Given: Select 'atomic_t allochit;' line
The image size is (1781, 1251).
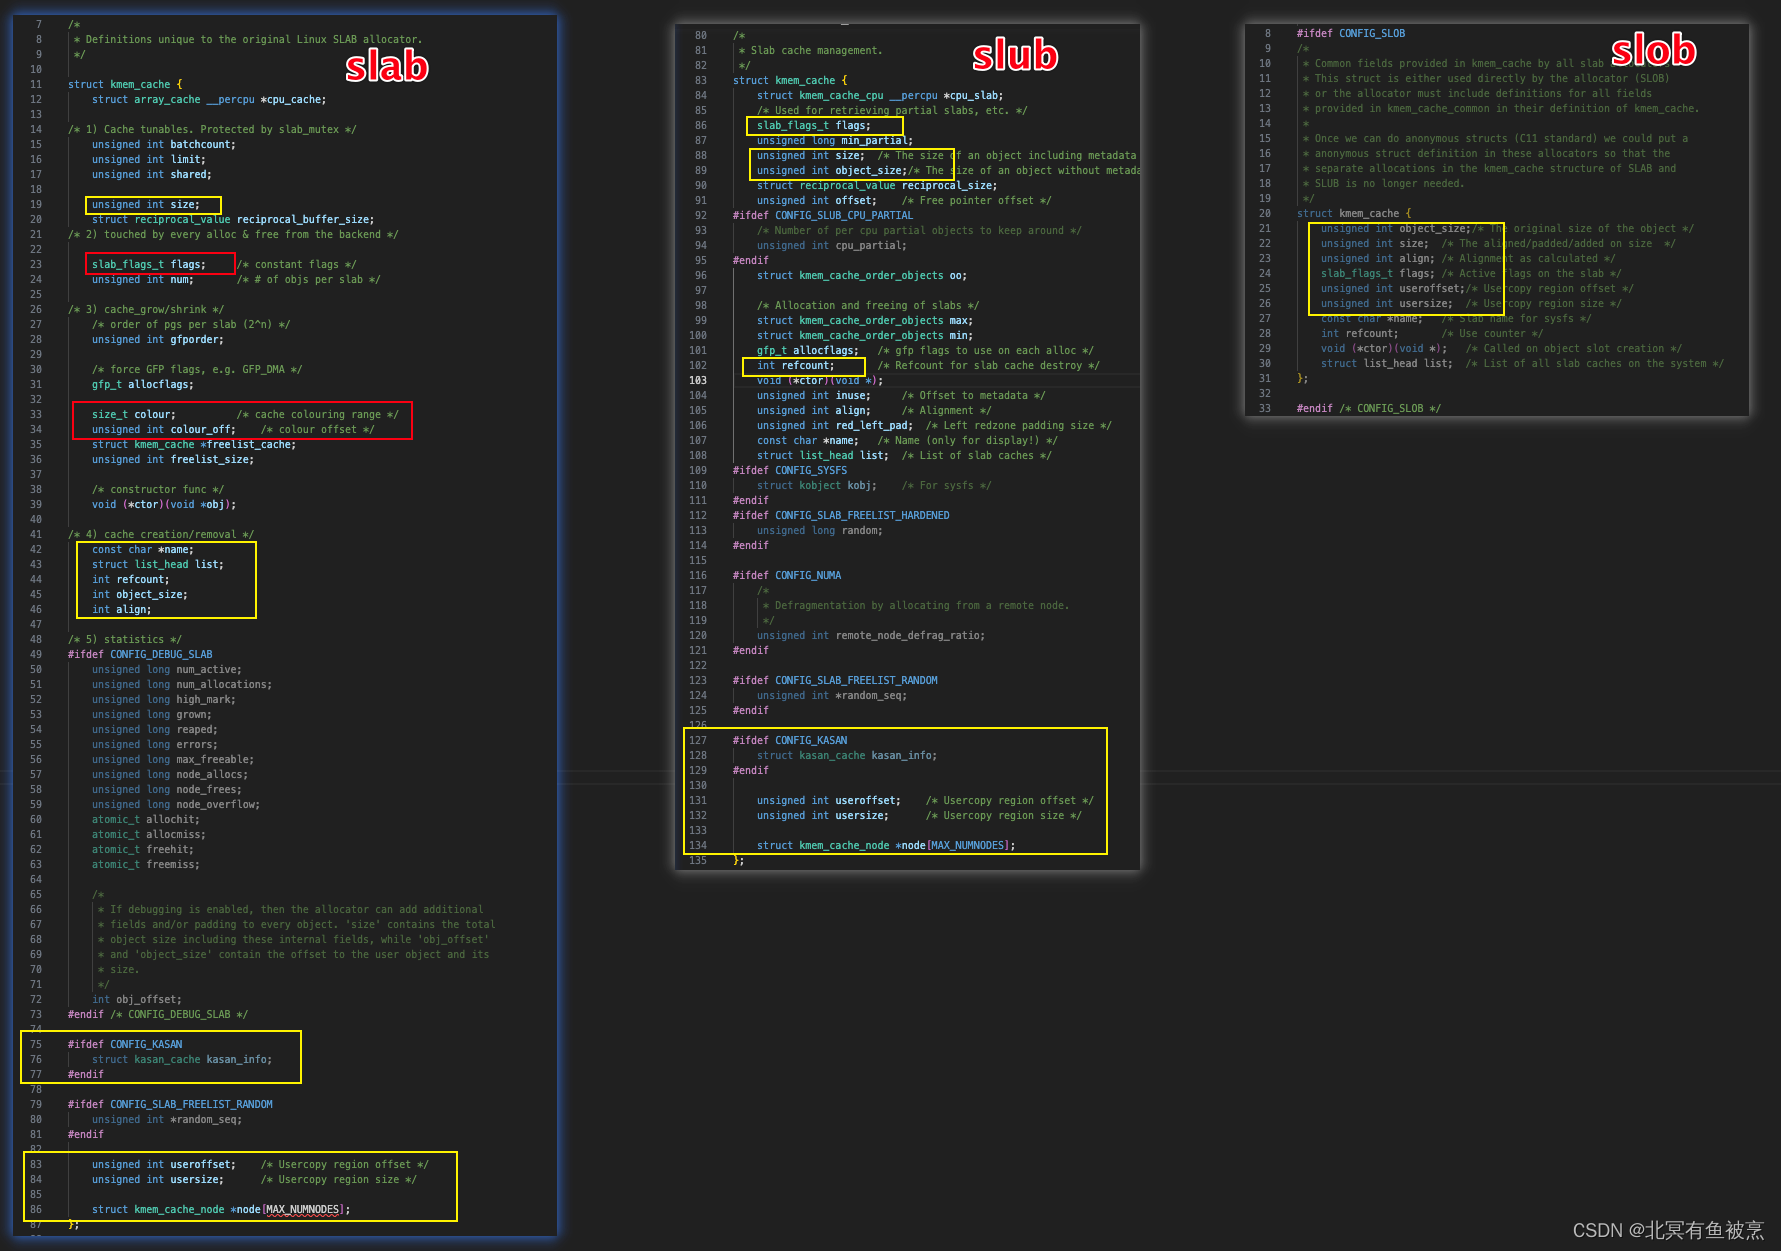Looking at the screenshot, I should (x=146, y=819).
